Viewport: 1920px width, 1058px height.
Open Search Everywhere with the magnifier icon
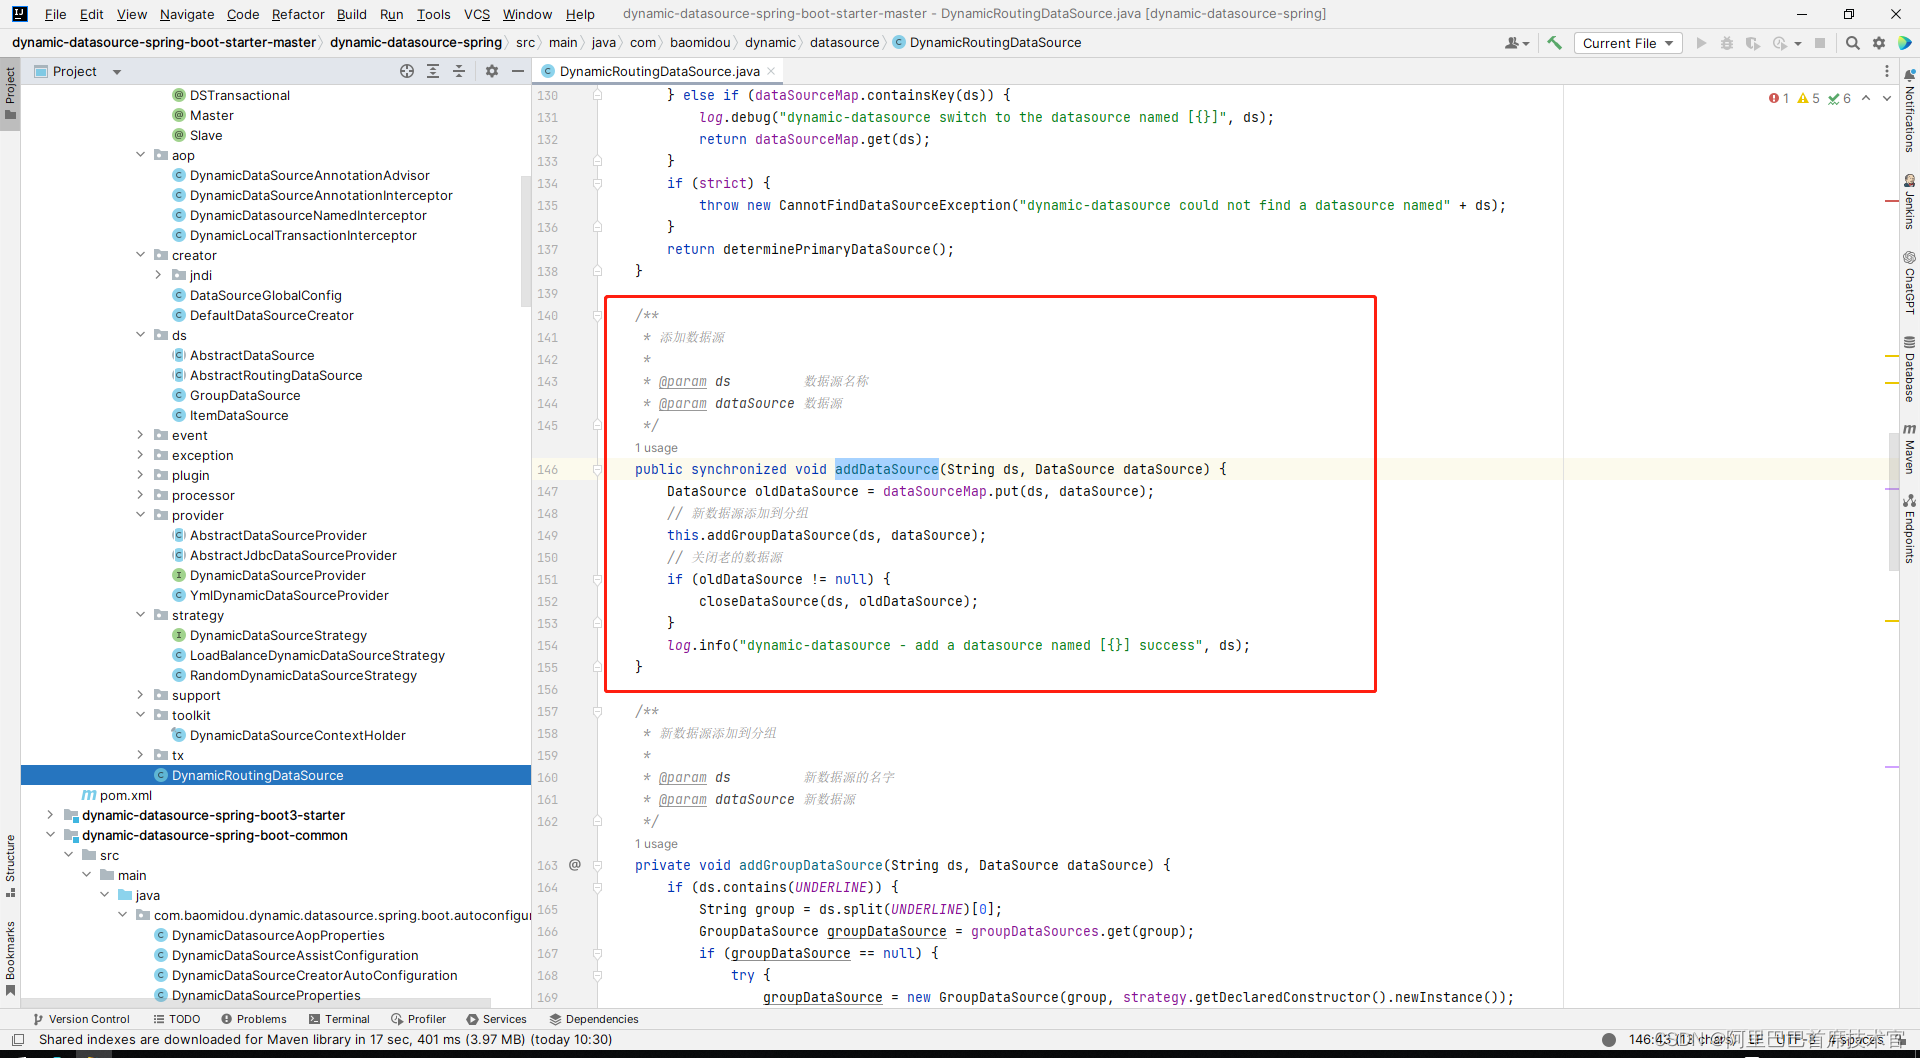tap(1853, 43)
